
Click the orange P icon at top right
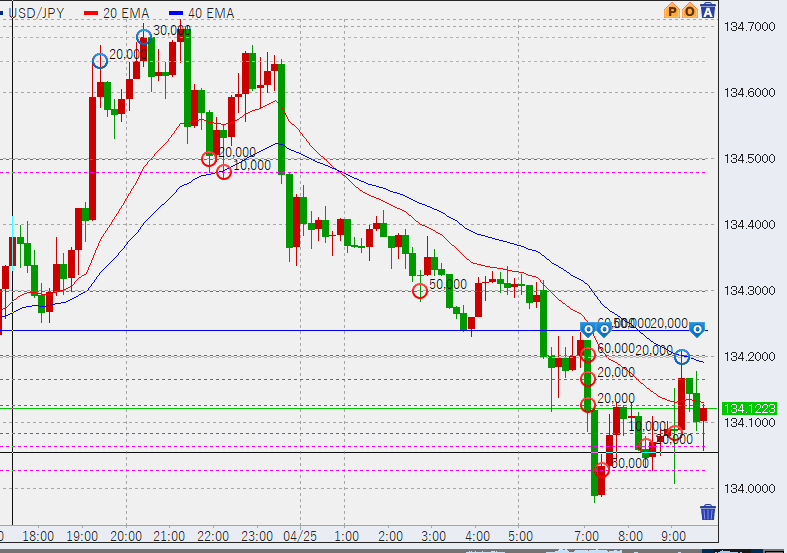[673, 11]
